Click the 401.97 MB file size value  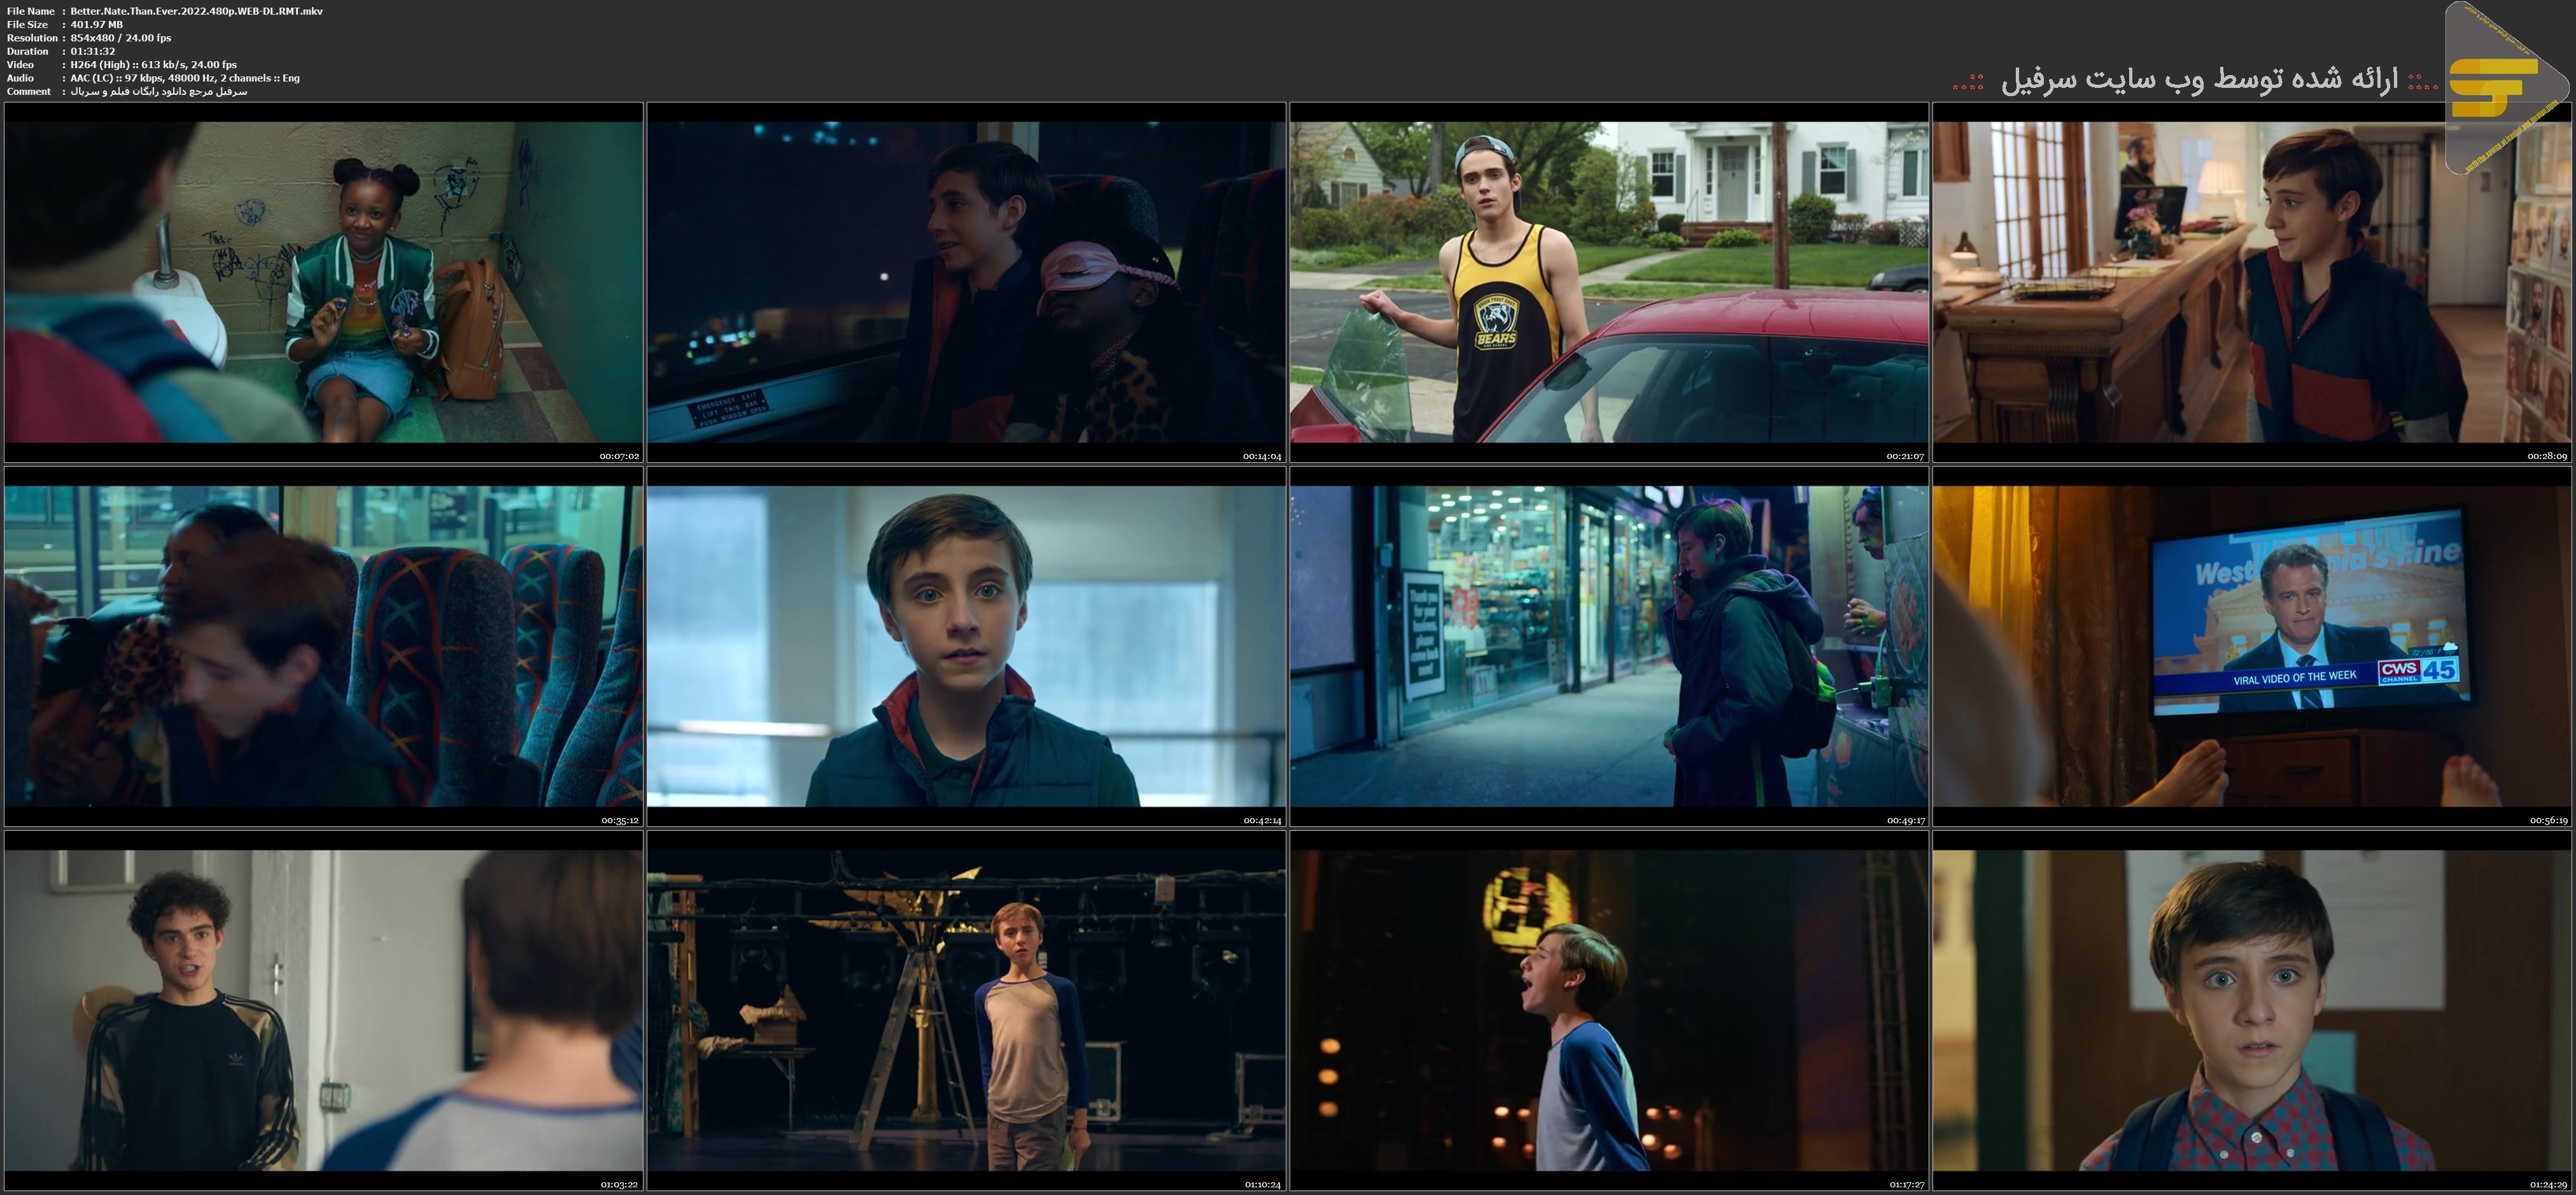[96, 24]
